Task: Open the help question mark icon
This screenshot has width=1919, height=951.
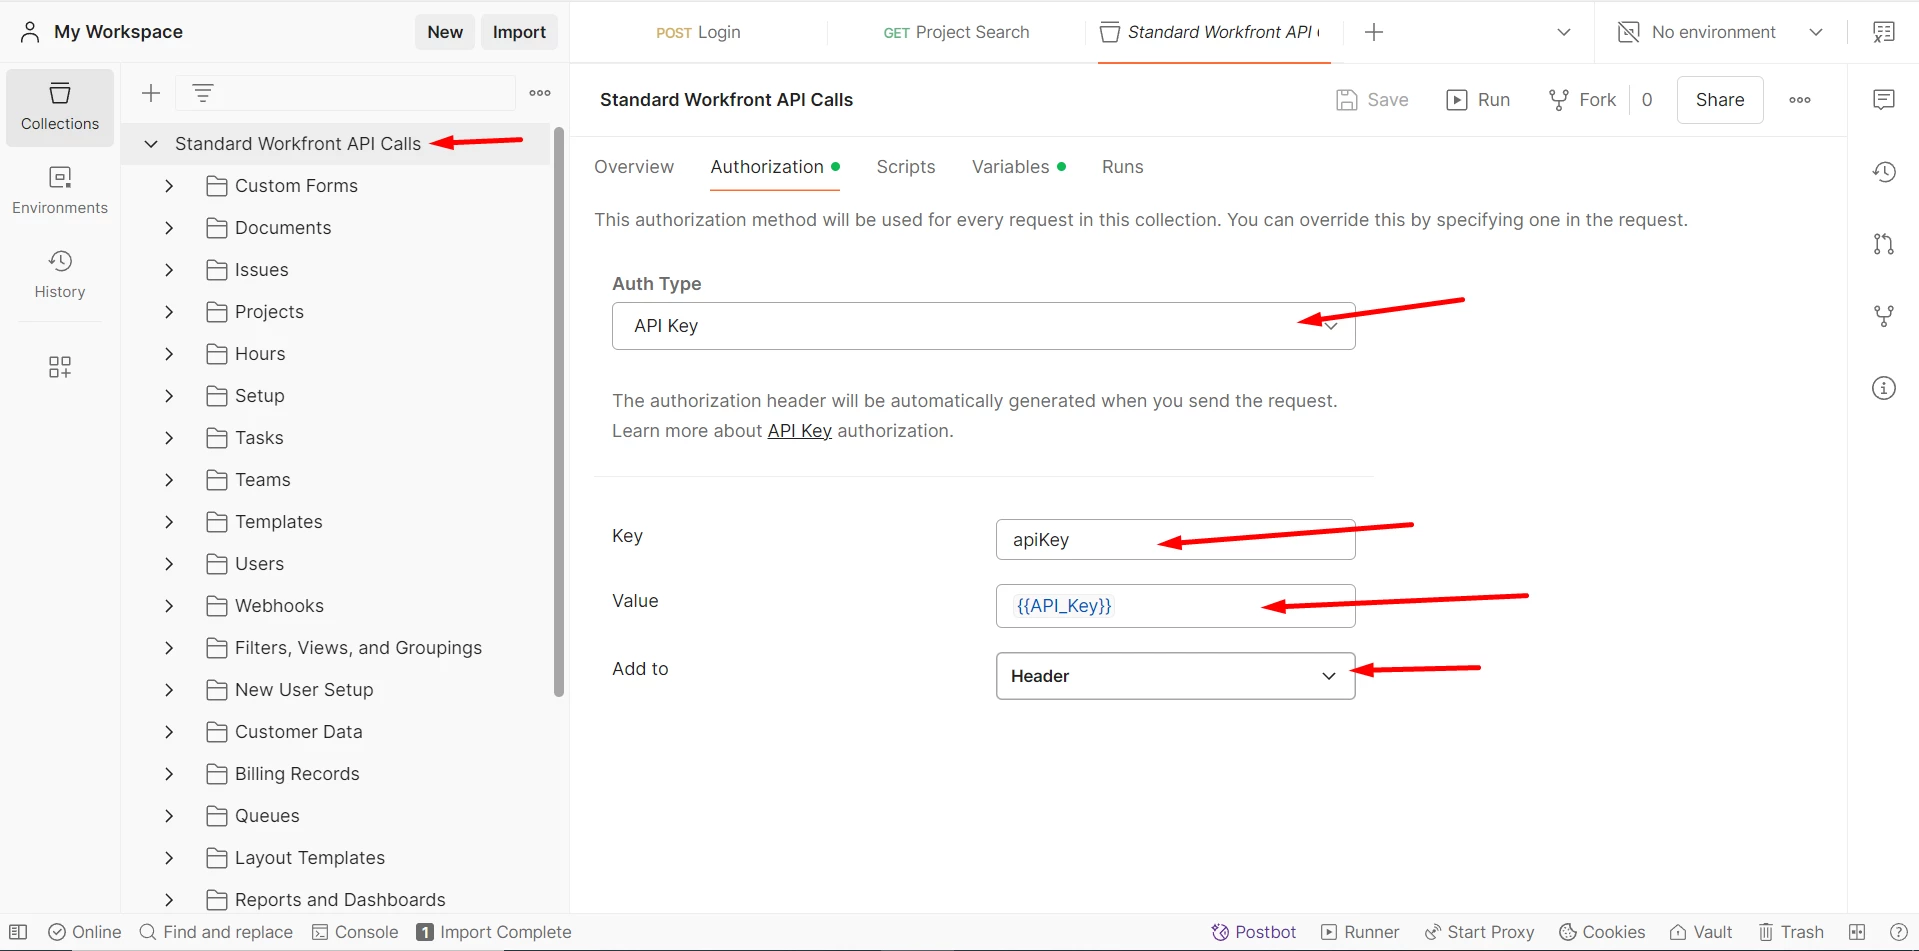Action: (x=1898, y=932)
